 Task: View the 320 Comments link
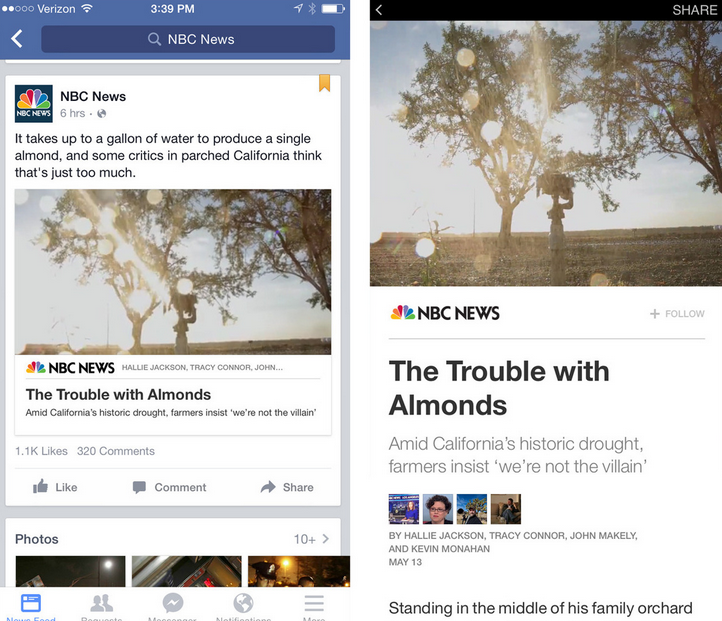(116, 451)
